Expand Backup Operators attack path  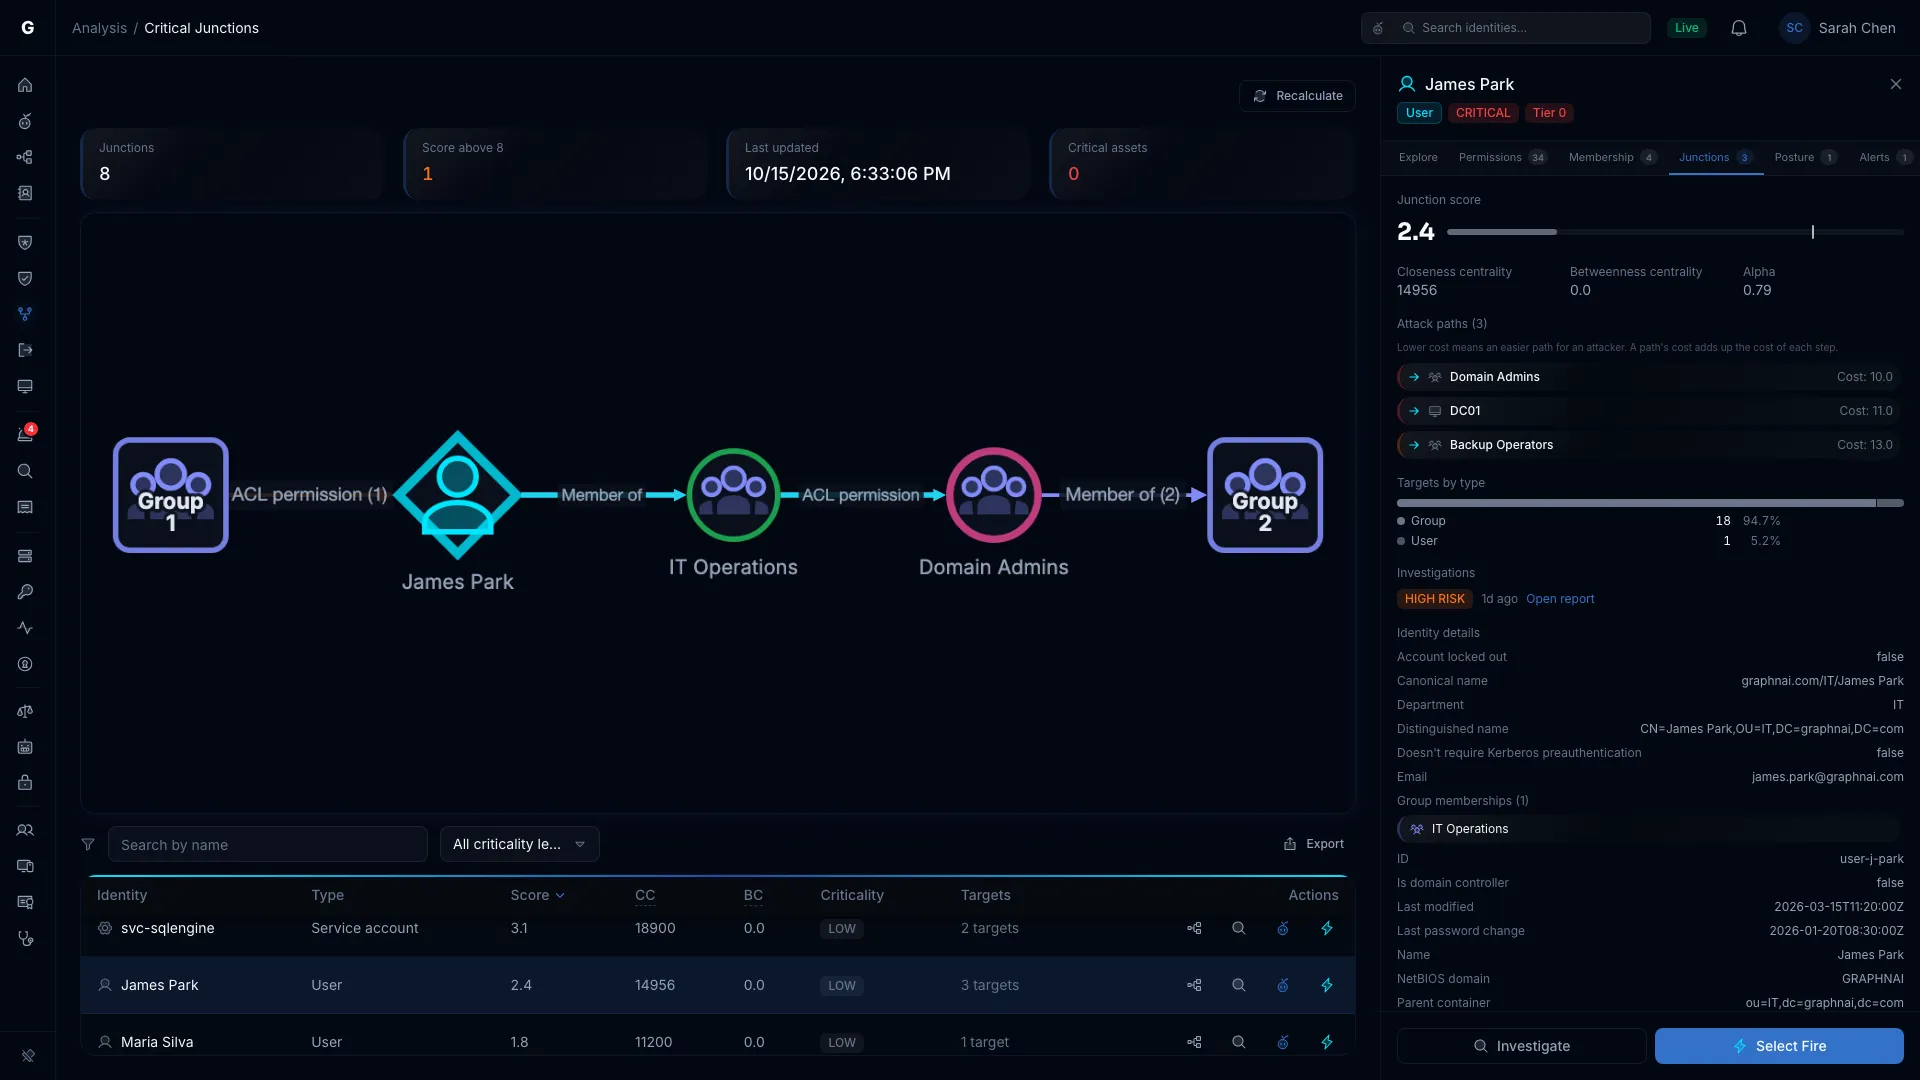(x=1650, y=445)
